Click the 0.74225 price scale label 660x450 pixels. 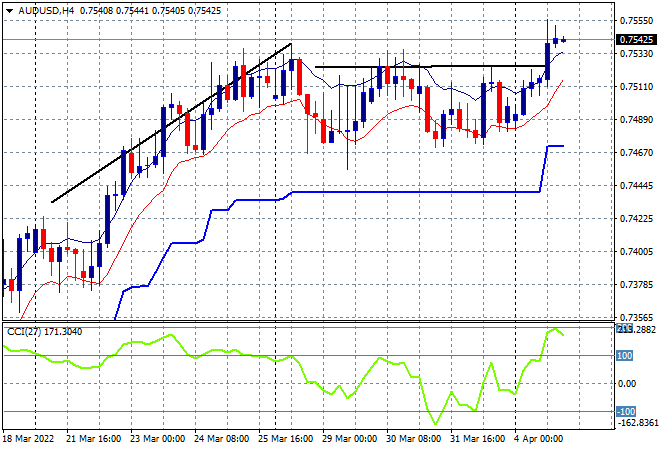click(636, 218)
